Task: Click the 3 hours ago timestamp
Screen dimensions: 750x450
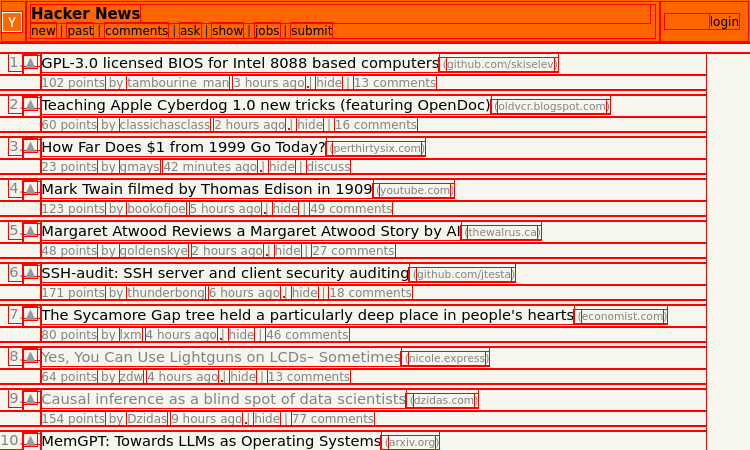Action: [269, 83]
